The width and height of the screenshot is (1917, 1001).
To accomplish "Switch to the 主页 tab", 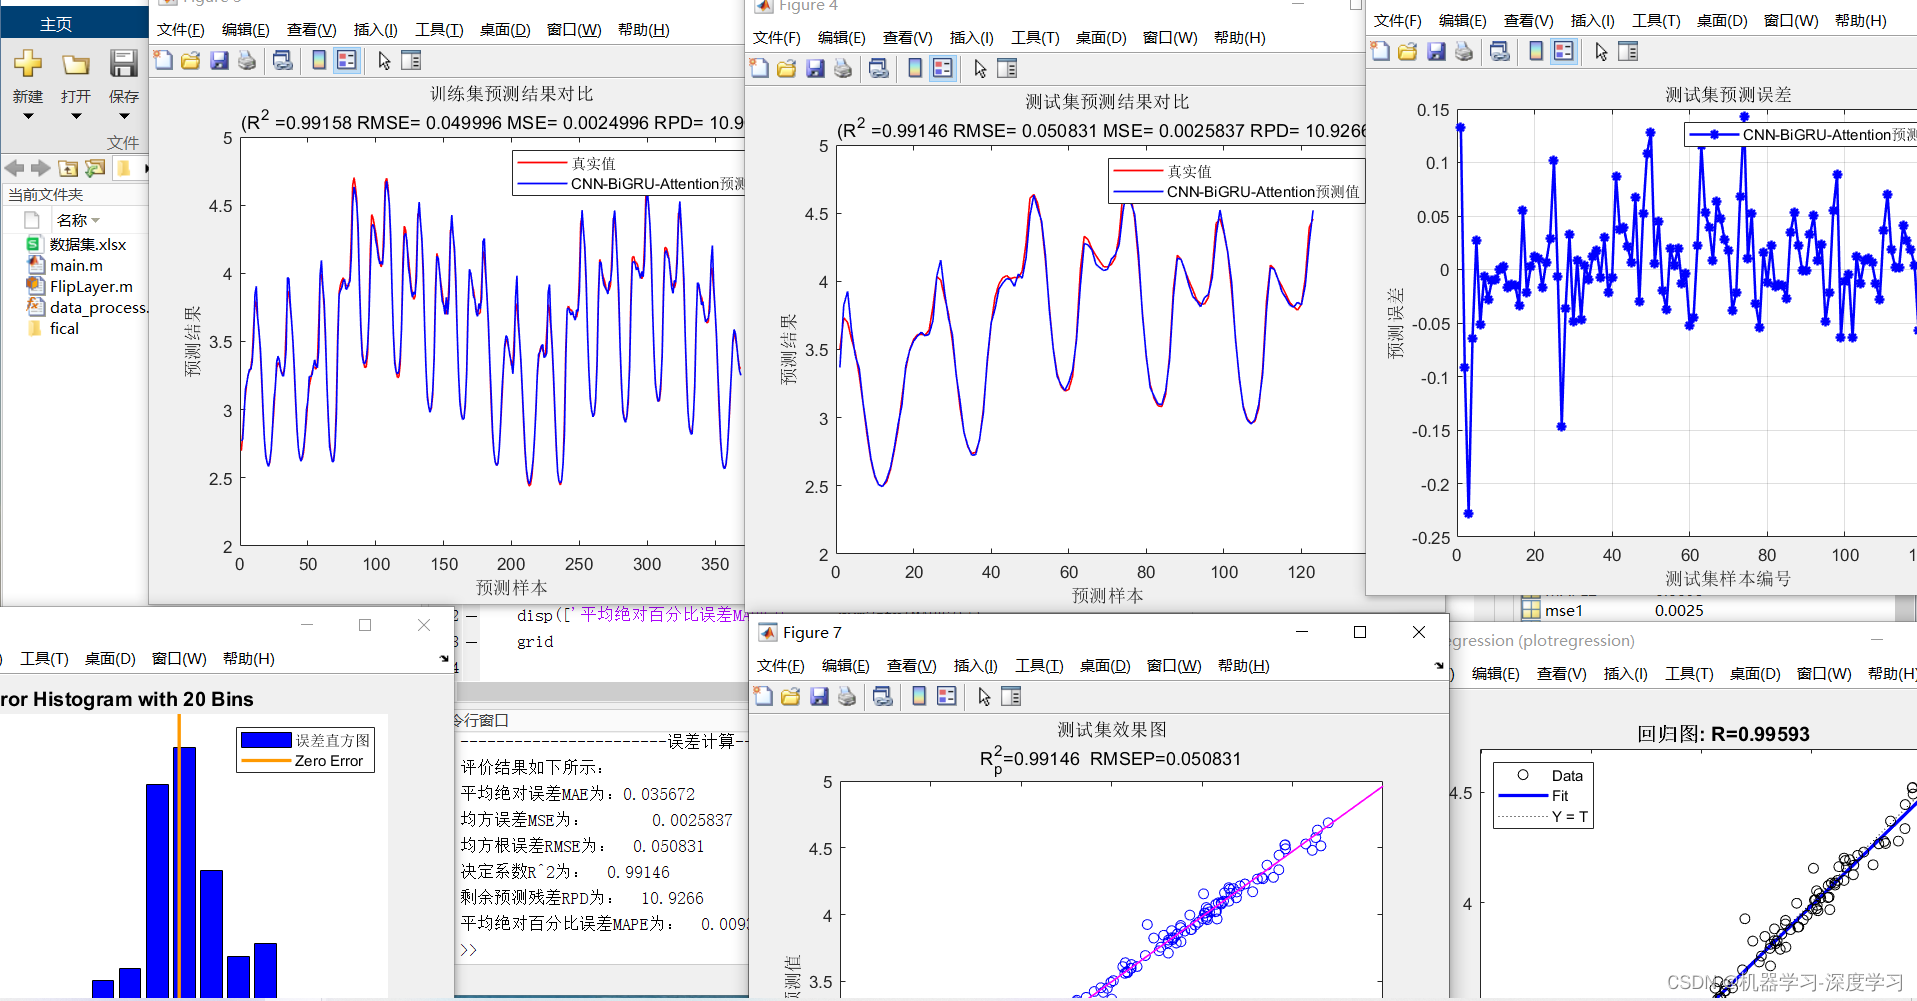I will click(x=56, y=24).
